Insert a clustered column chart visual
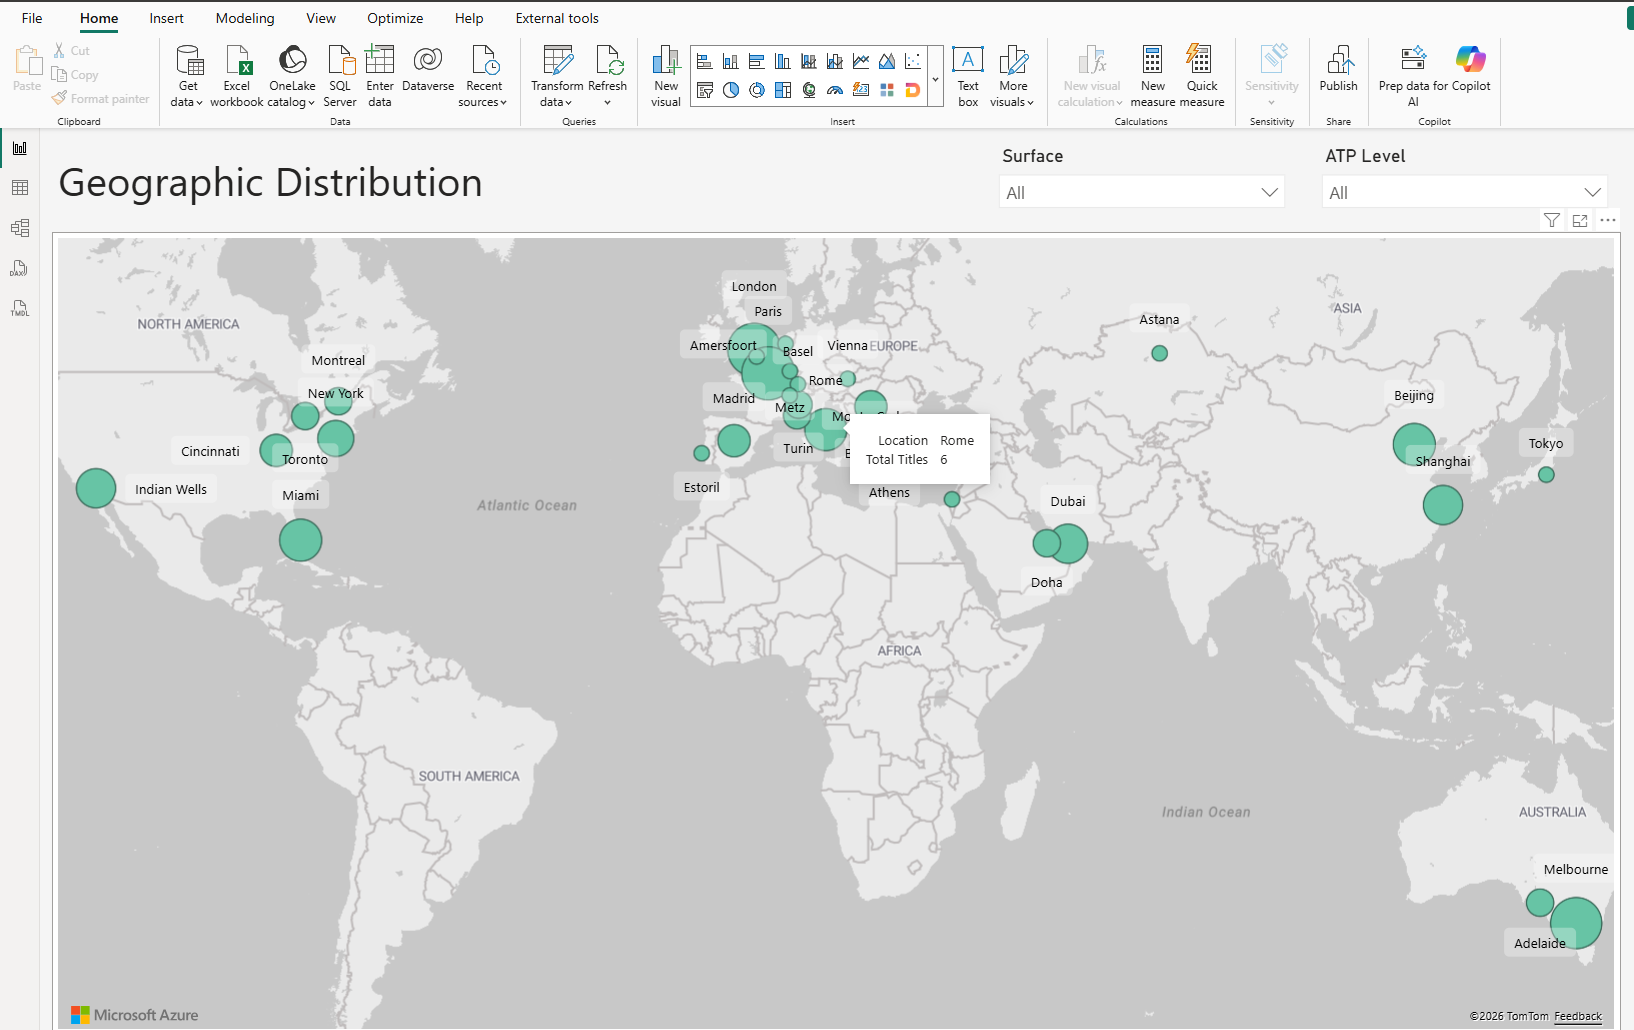The height and width of the screenshot is (1030, 1634). coord(783,62)
